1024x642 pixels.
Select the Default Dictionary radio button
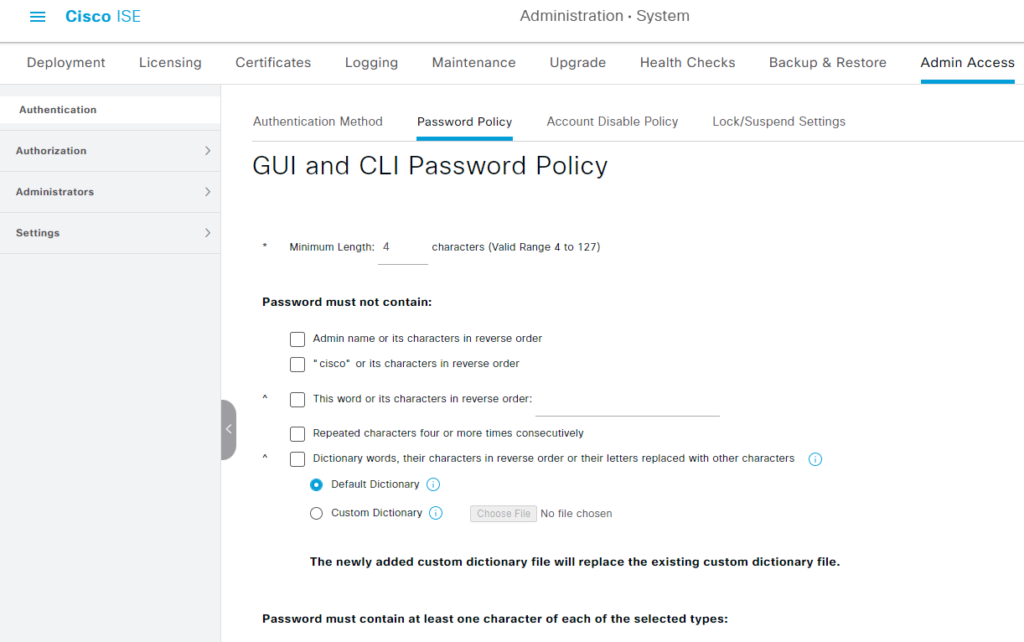click(x=316, y=485)
